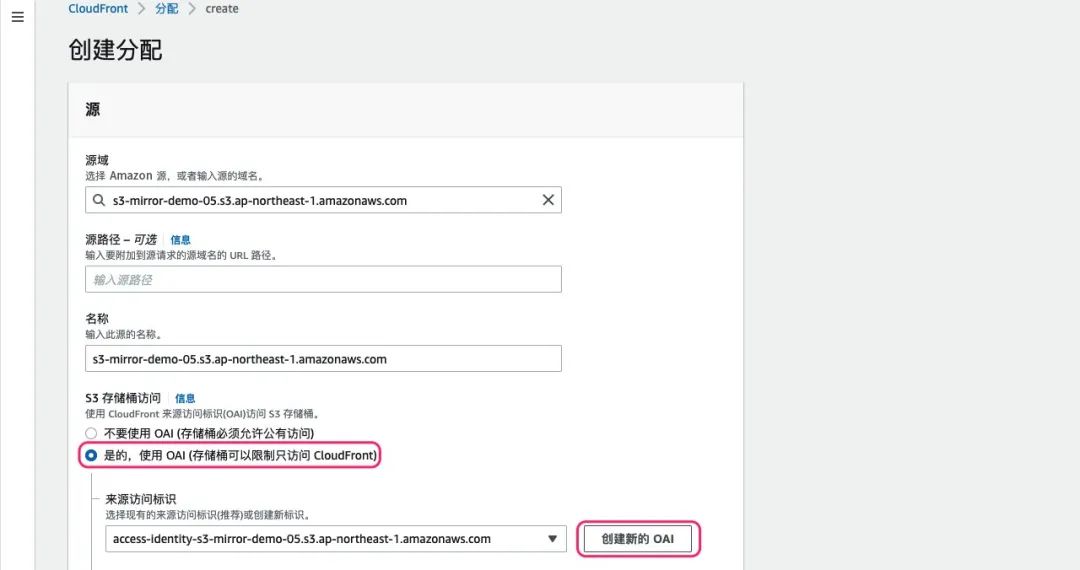This screenshot has height=570, width=1080.
Task: Focus the 源路径 origin path input
Action: point(323,279)
